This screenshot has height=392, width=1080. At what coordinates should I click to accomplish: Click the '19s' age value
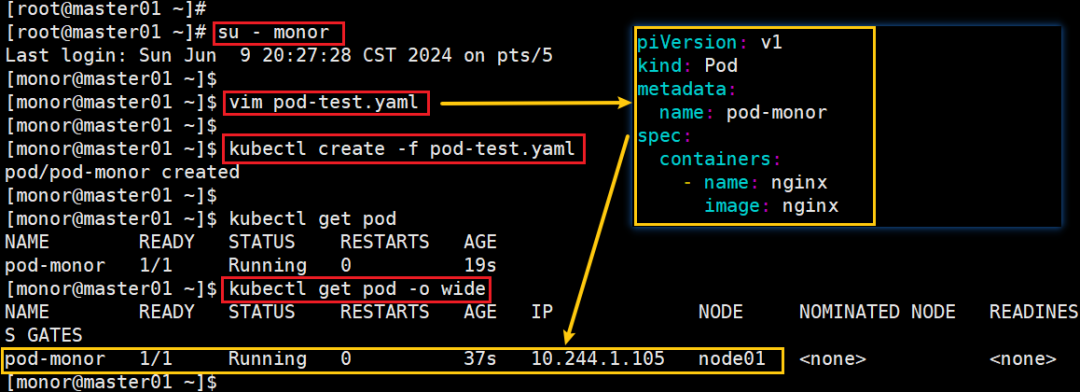click(x=480, y=265)
